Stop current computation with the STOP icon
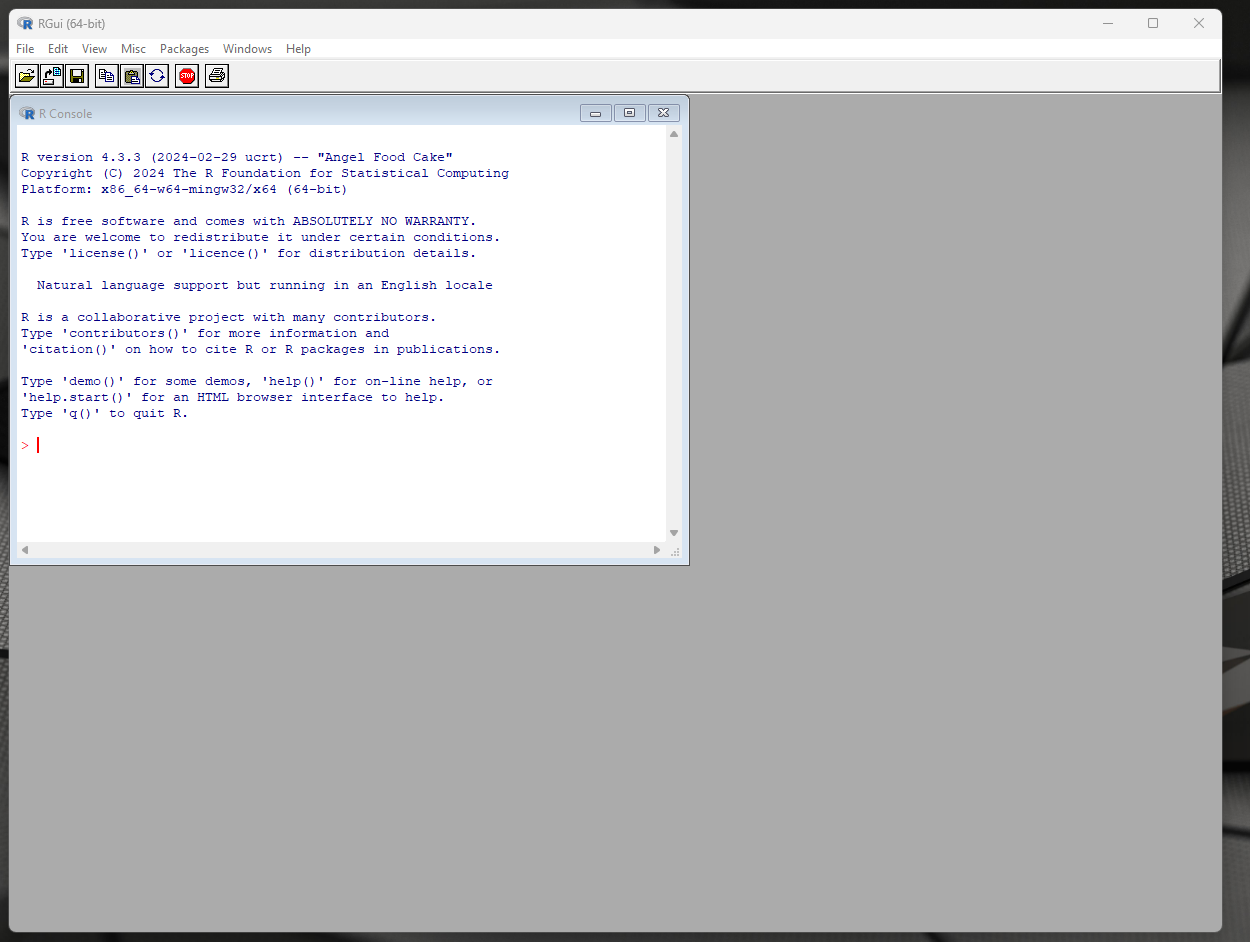This screenshot has width=1250, height=942. click(x=187, y=75)
